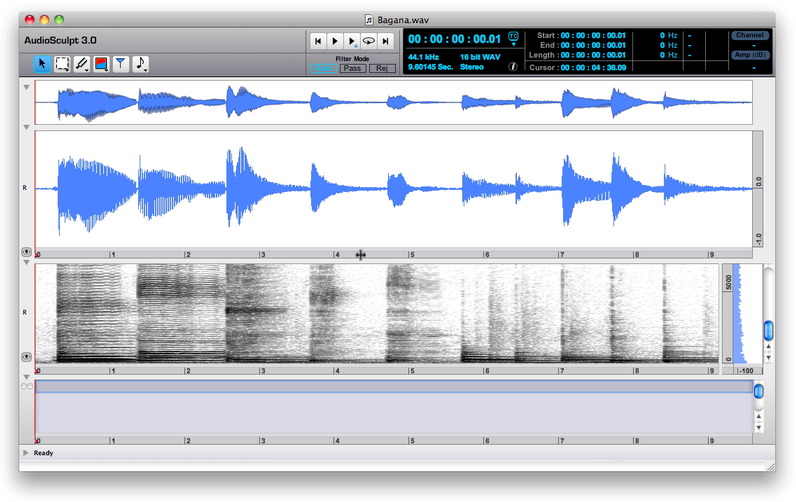This screenshot has width=796, height=502.
Task: Click the R channel label beside sonogram
Action: 24,312
